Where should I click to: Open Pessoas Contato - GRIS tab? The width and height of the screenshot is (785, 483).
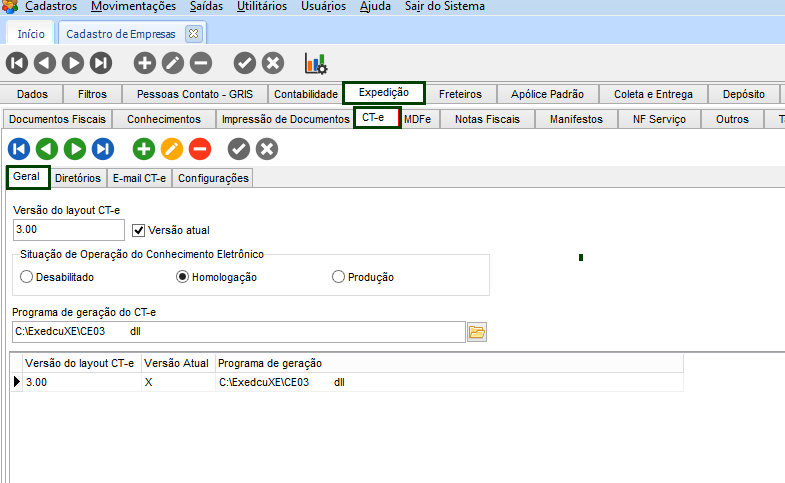coord(195,94)
